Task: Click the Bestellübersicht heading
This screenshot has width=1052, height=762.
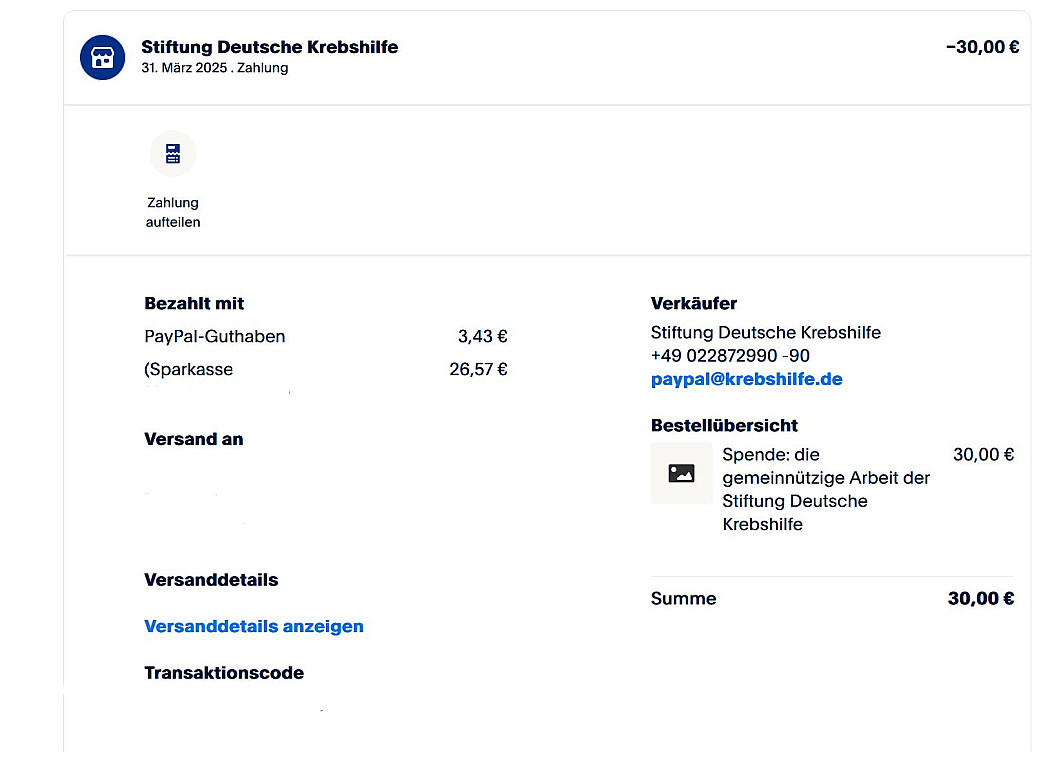Action: coord(724,425)
